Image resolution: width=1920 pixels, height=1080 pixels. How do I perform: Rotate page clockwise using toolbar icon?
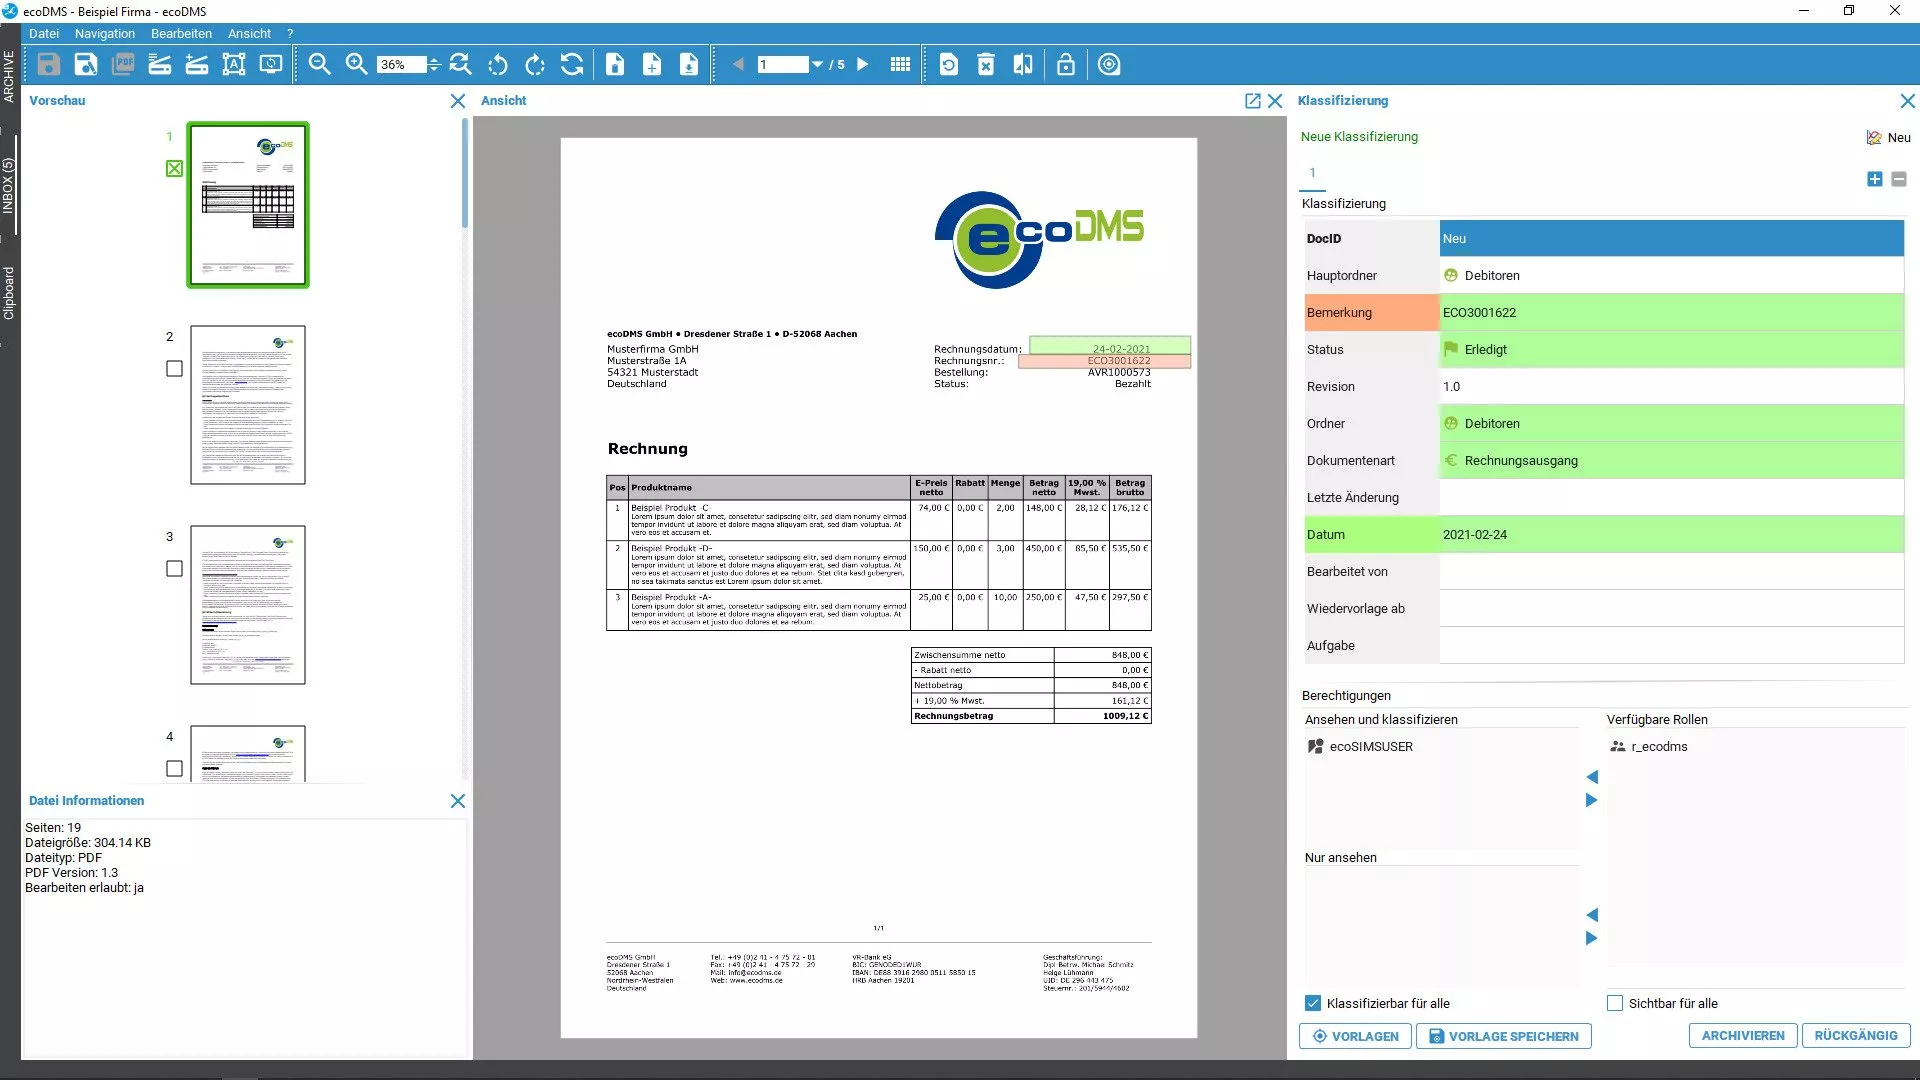click(535, 65)
